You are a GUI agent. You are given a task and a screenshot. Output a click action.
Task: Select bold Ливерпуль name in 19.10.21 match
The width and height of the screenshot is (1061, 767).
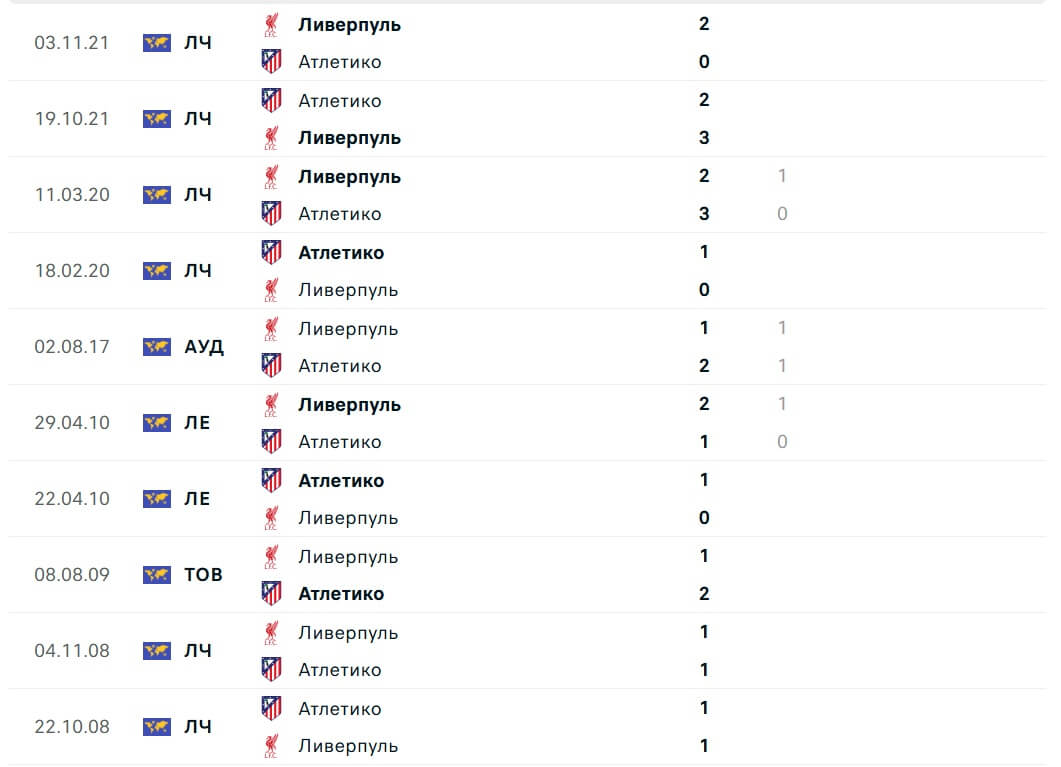coord(350,139)
